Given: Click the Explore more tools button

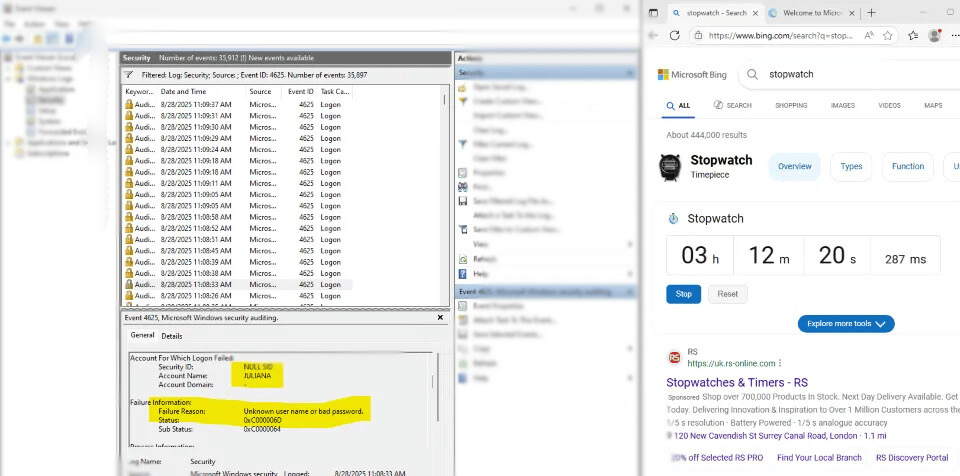Looking at the screenshot, I should point(846,324).
